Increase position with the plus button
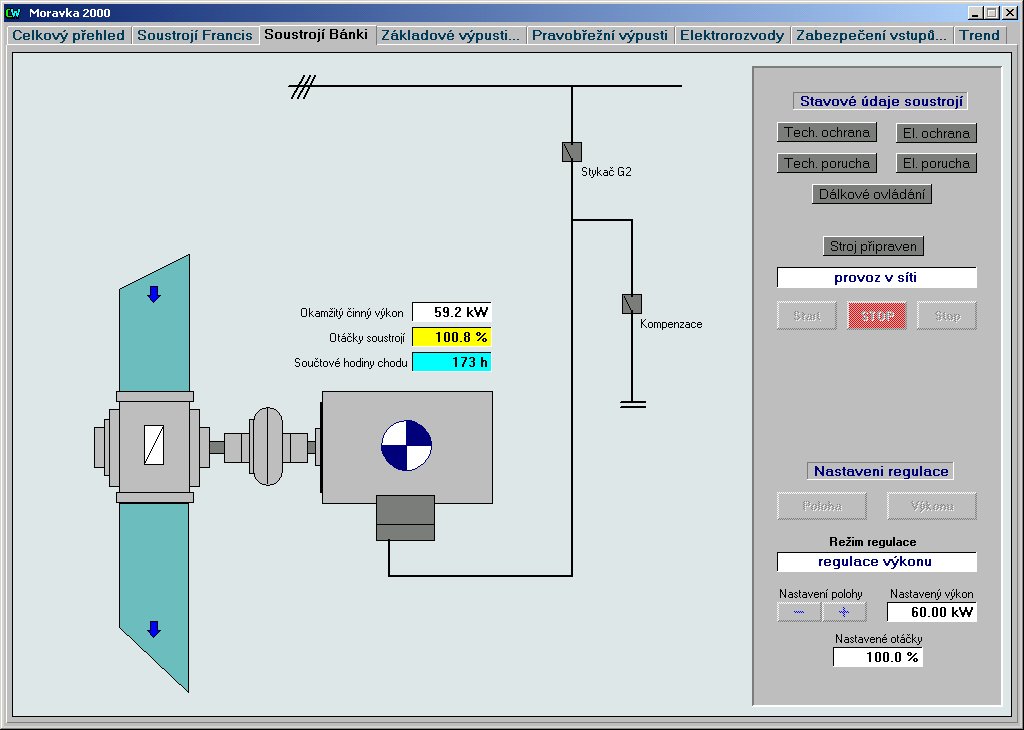The image size is (1024, 730). tap(844, 612)
